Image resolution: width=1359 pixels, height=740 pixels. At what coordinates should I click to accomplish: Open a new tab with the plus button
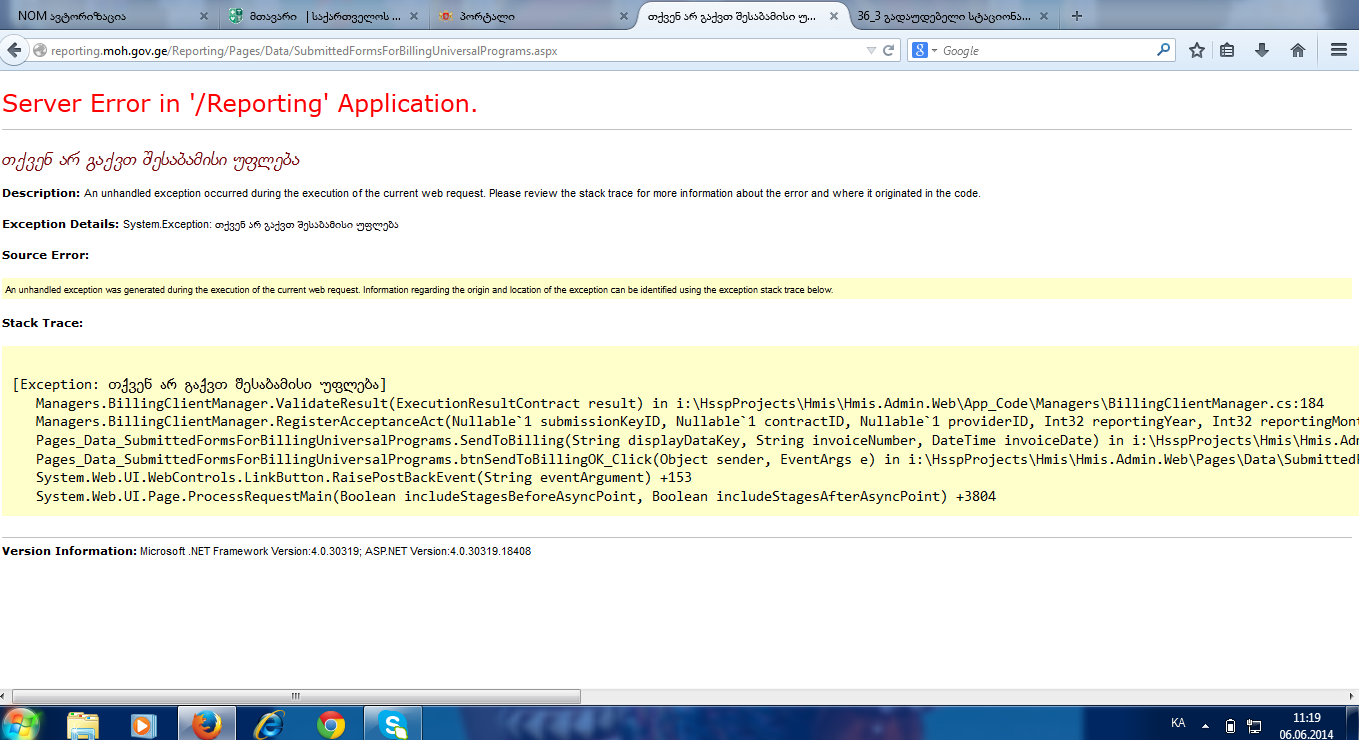tap(1077, 16)
